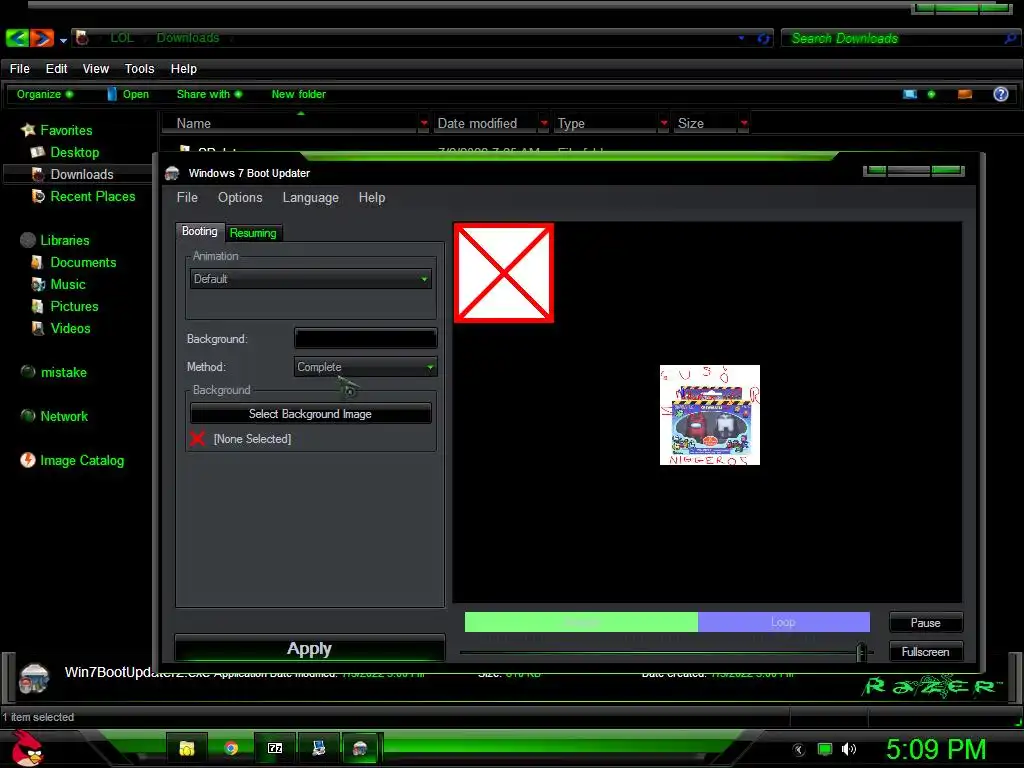Screen dimensions: 1024x768
Task: Open Desktop in the Favorites list
Action: [x=74, y=152]
